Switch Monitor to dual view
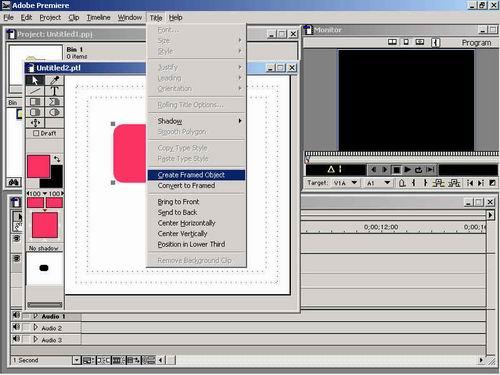 coord(392,42)
